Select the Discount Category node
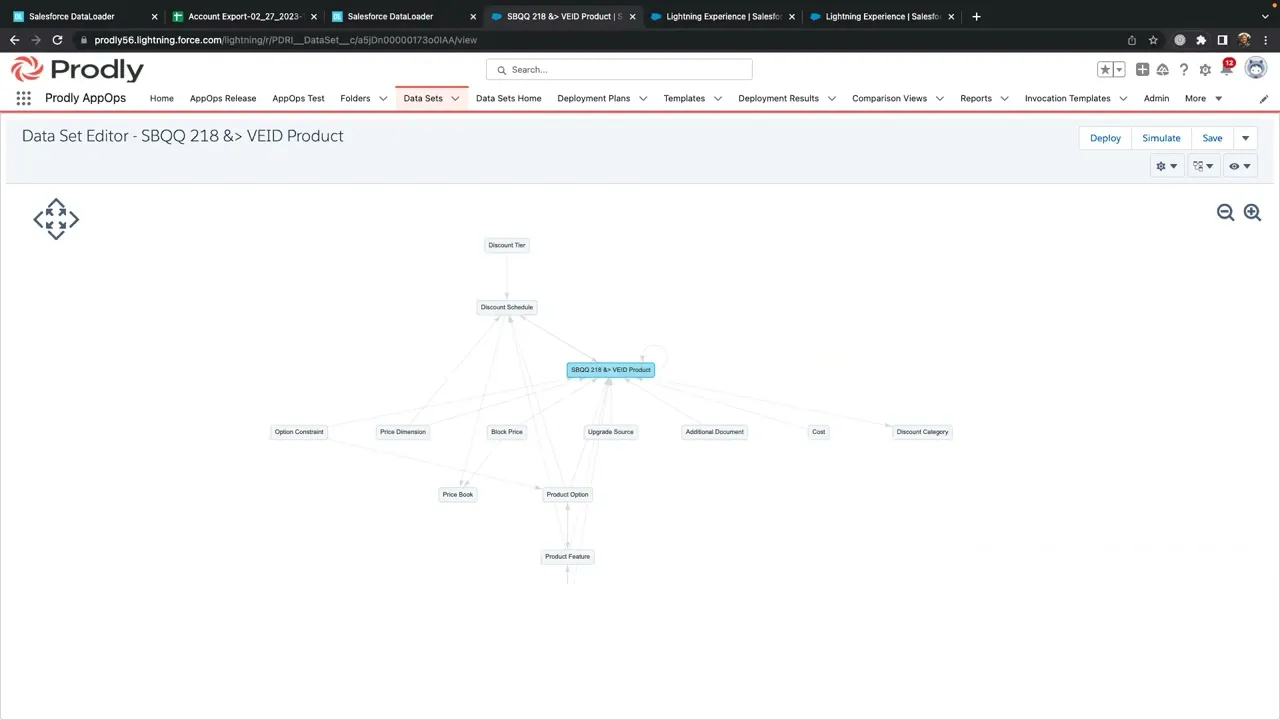Viewport: 1280px width, 720px height. pyautogui.click(x=923, y=432)
